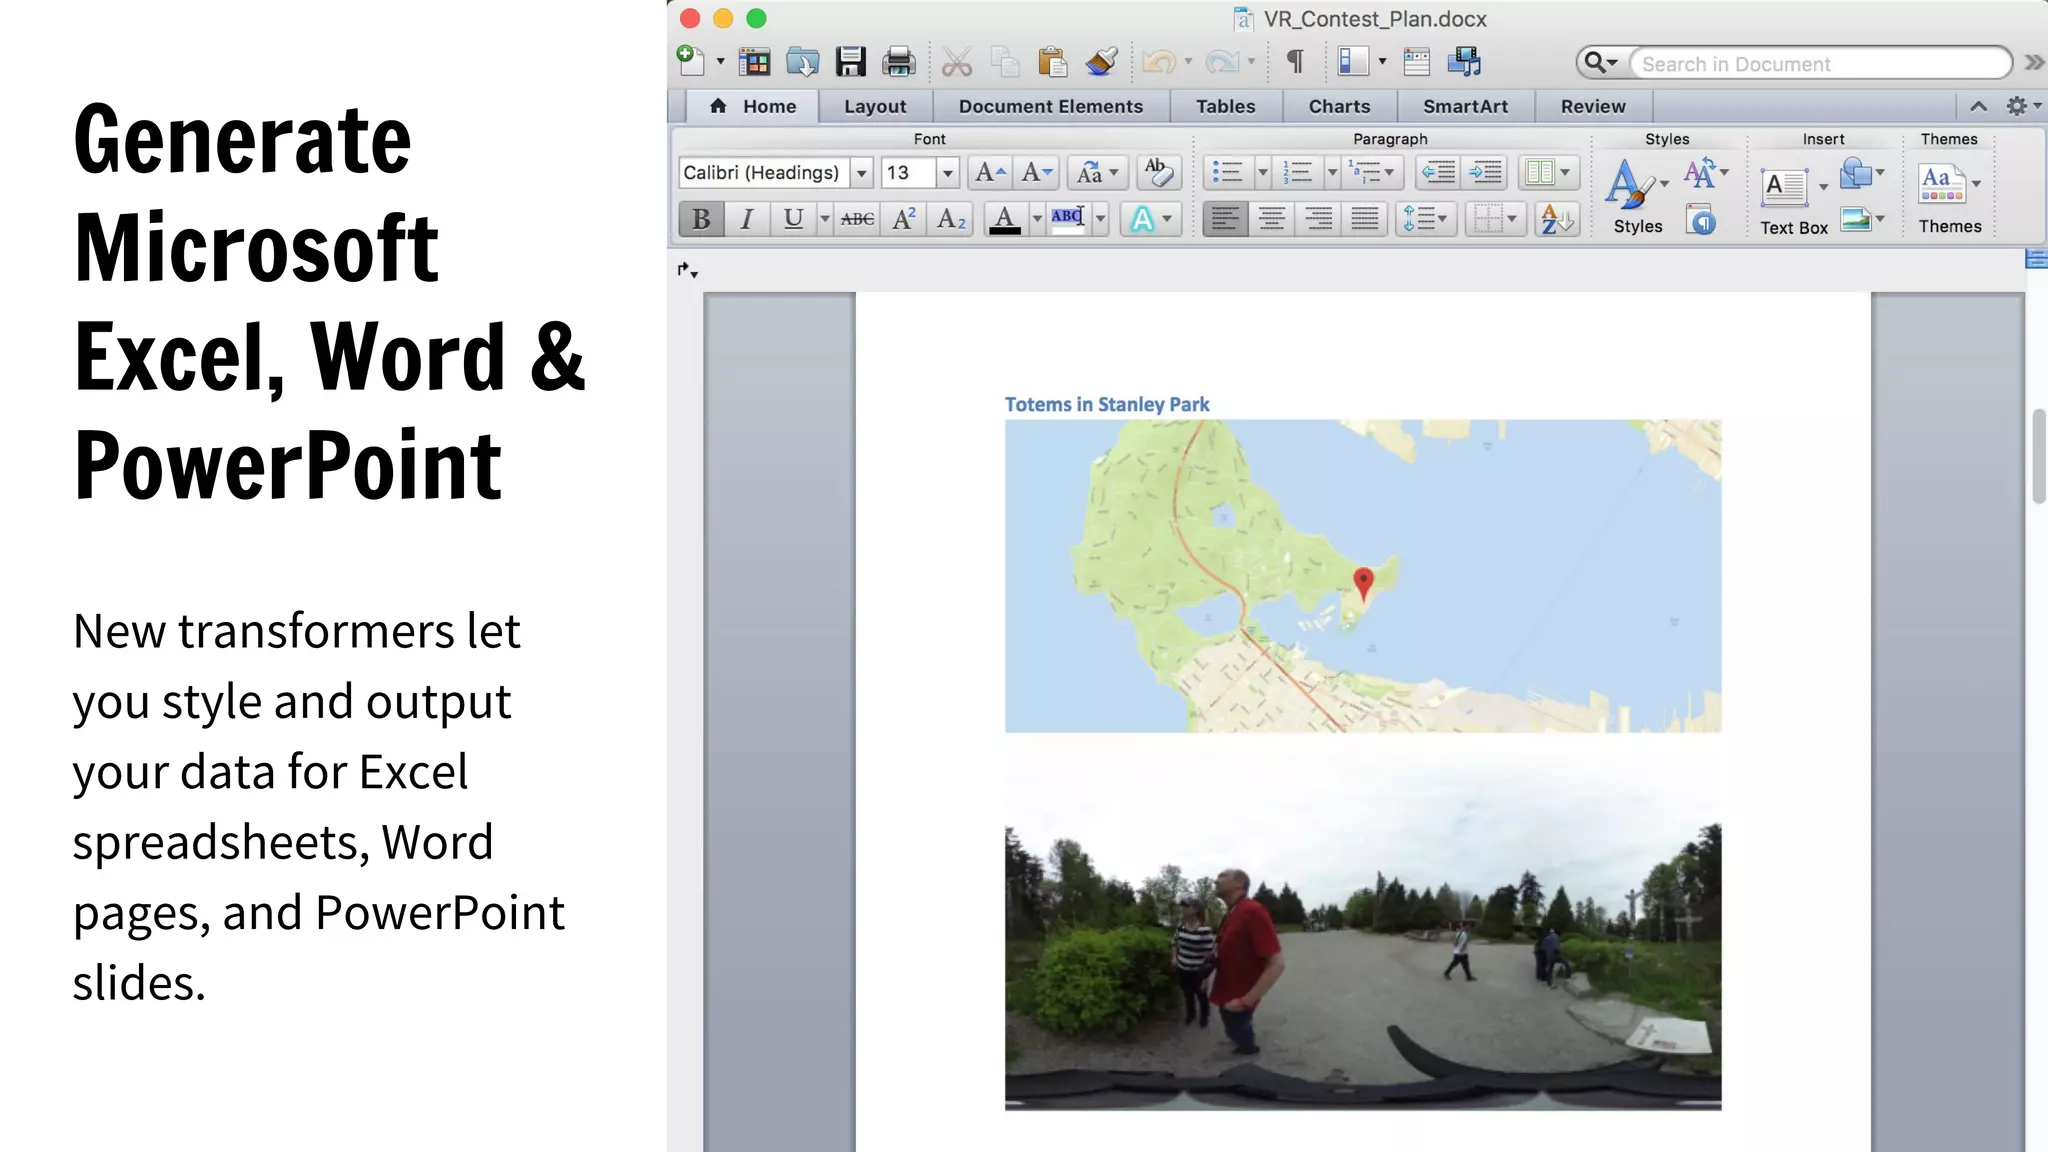
Task: Open the Line Spacing dropdown
Action: [1425, 219]
